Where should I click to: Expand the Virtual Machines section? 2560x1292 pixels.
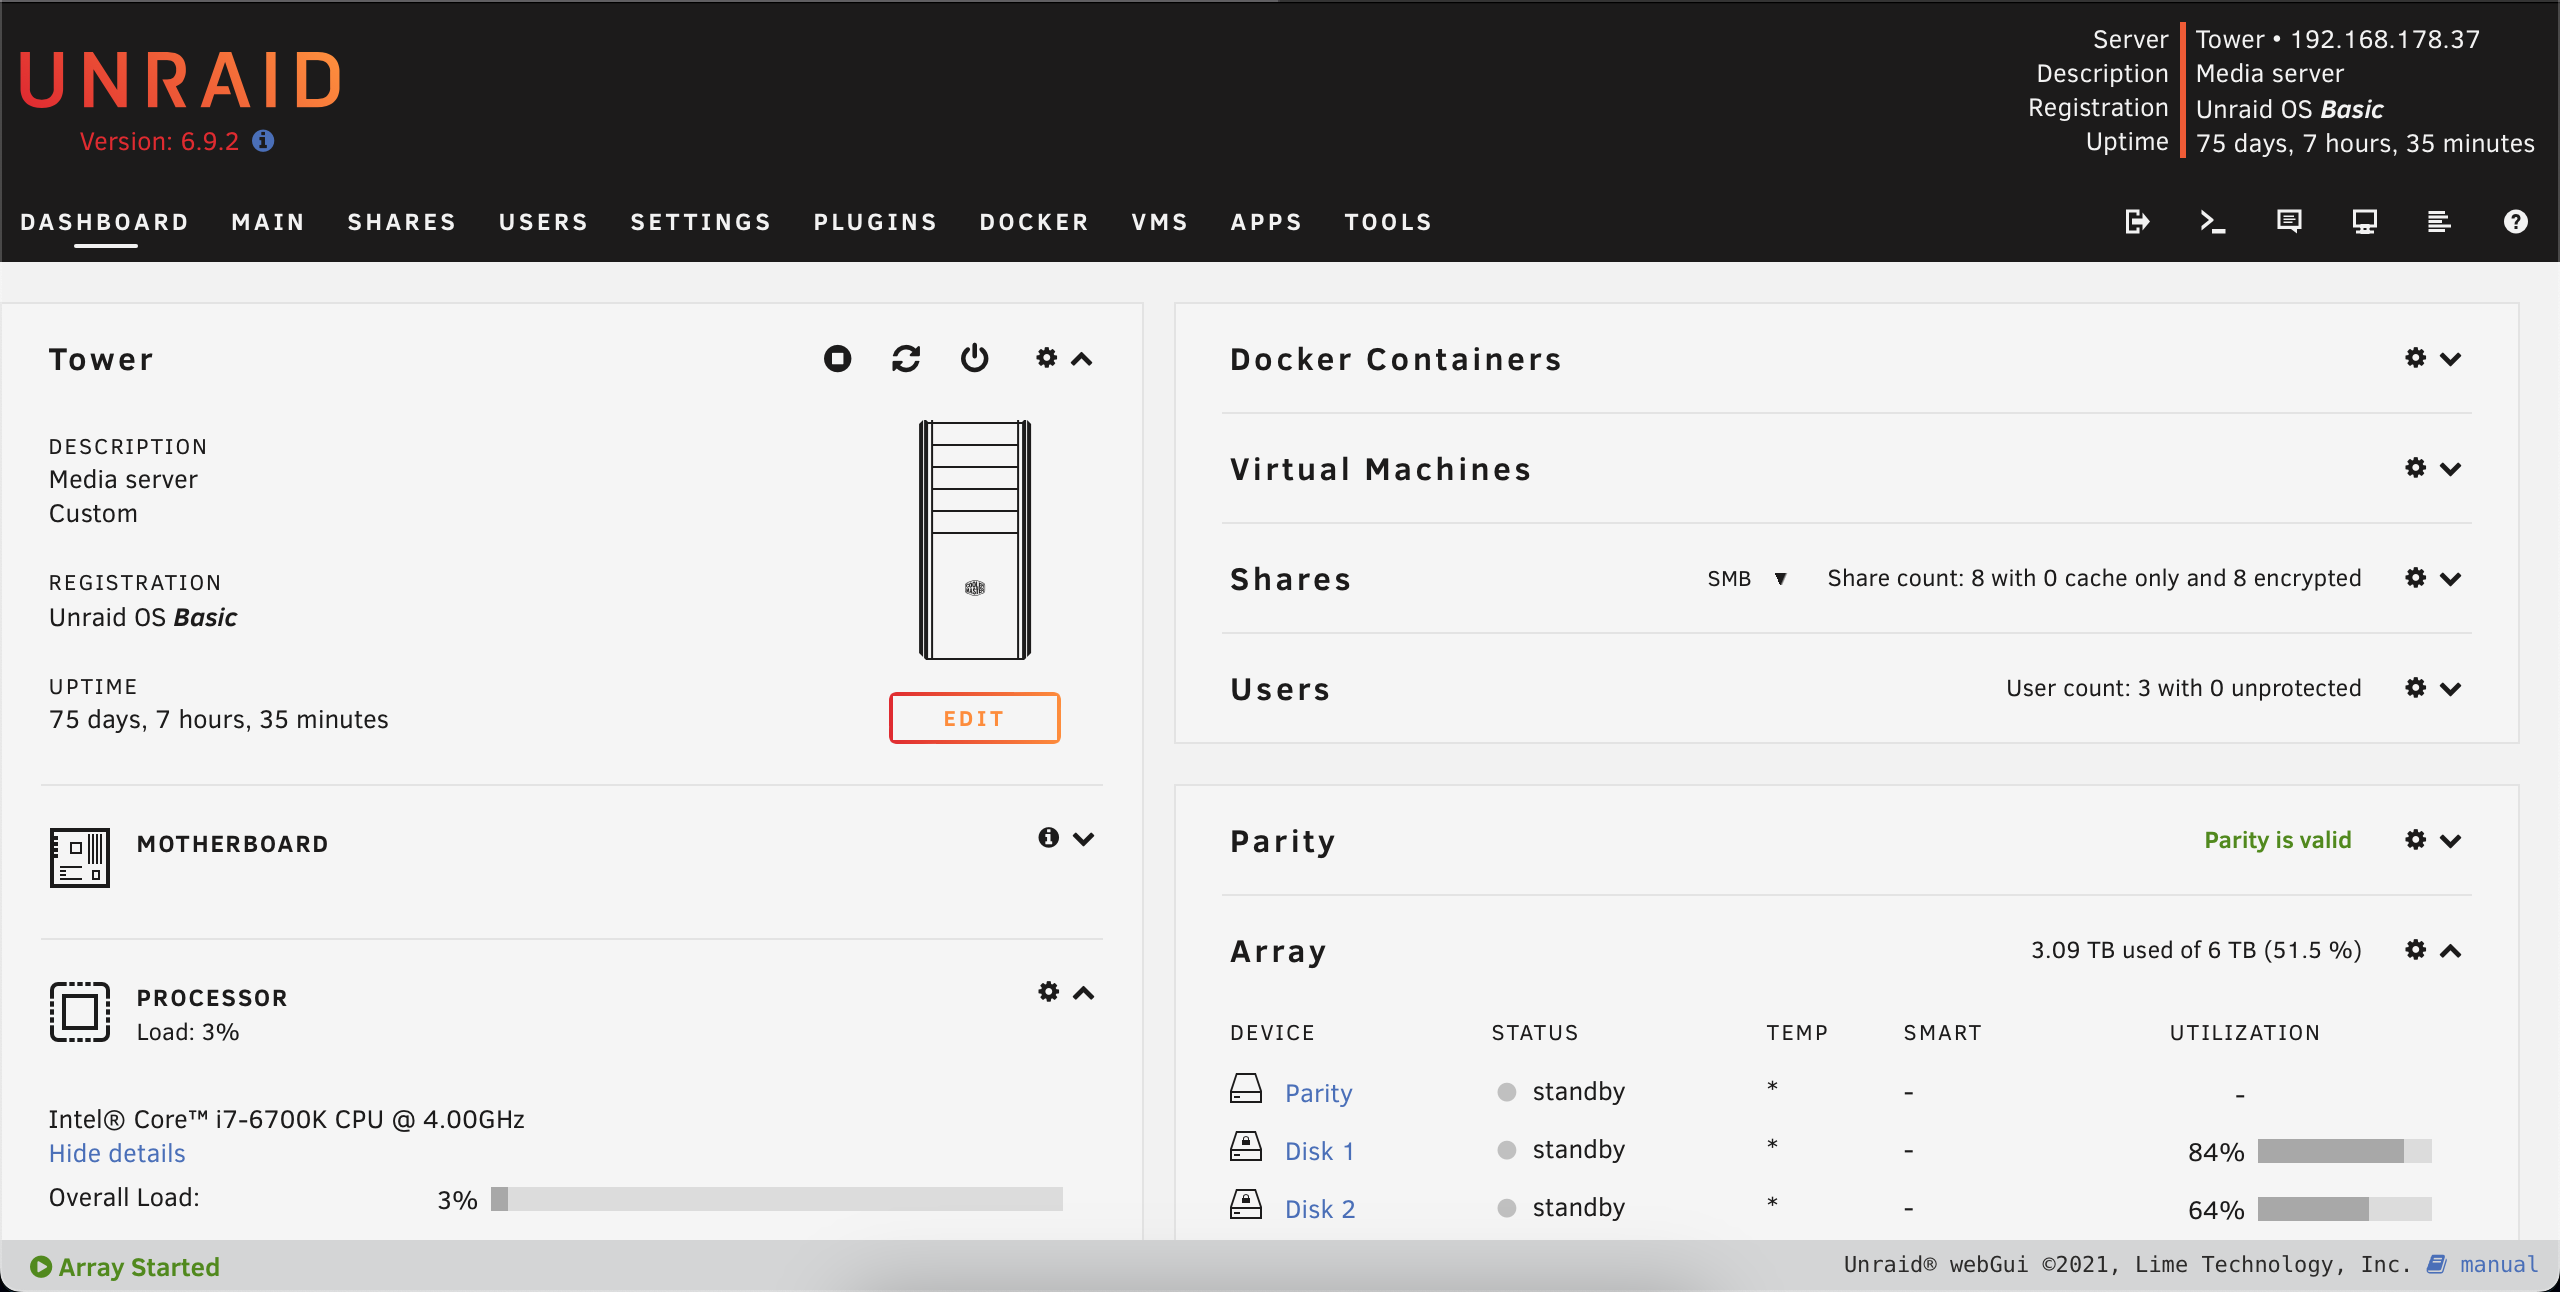pos(2451,469)
